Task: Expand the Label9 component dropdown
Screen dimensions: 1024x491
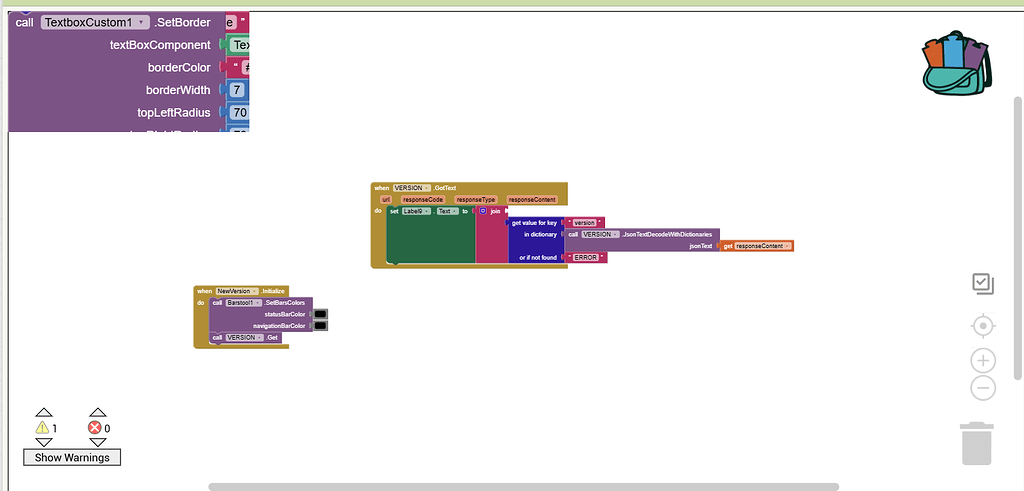Action: (x=417, y=211)
